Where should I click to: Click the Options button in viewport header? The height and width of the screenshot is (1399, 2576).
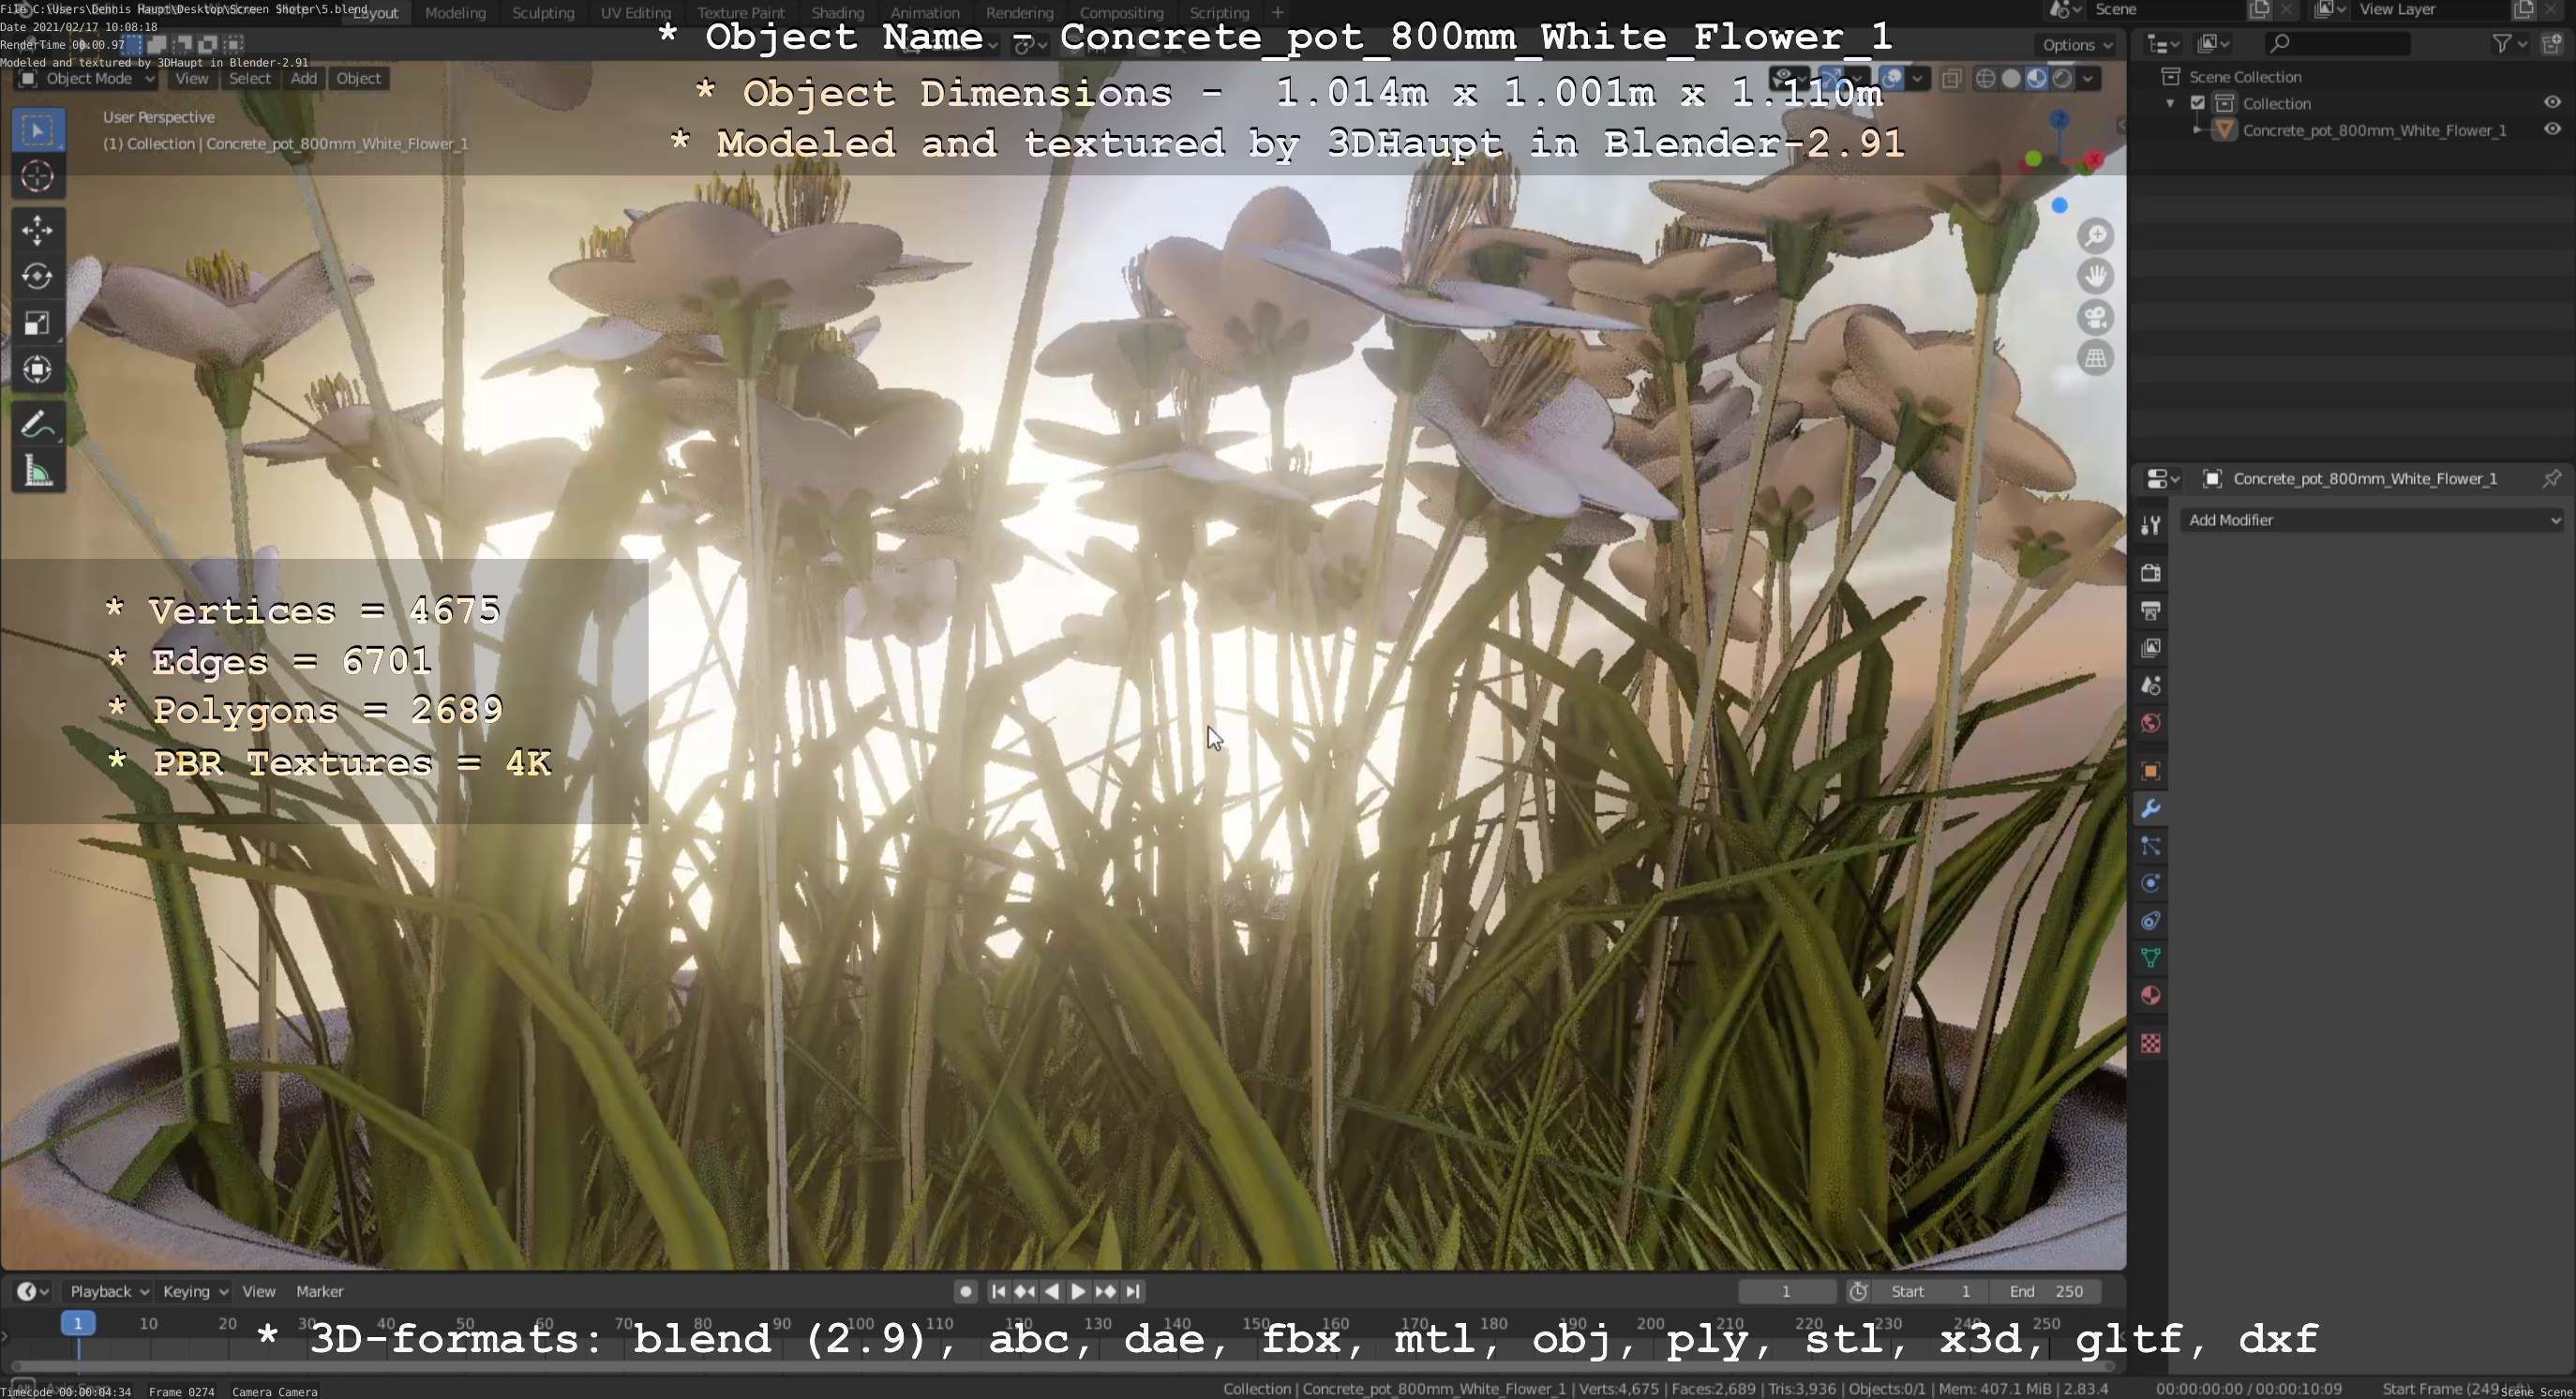[2076, 45]
